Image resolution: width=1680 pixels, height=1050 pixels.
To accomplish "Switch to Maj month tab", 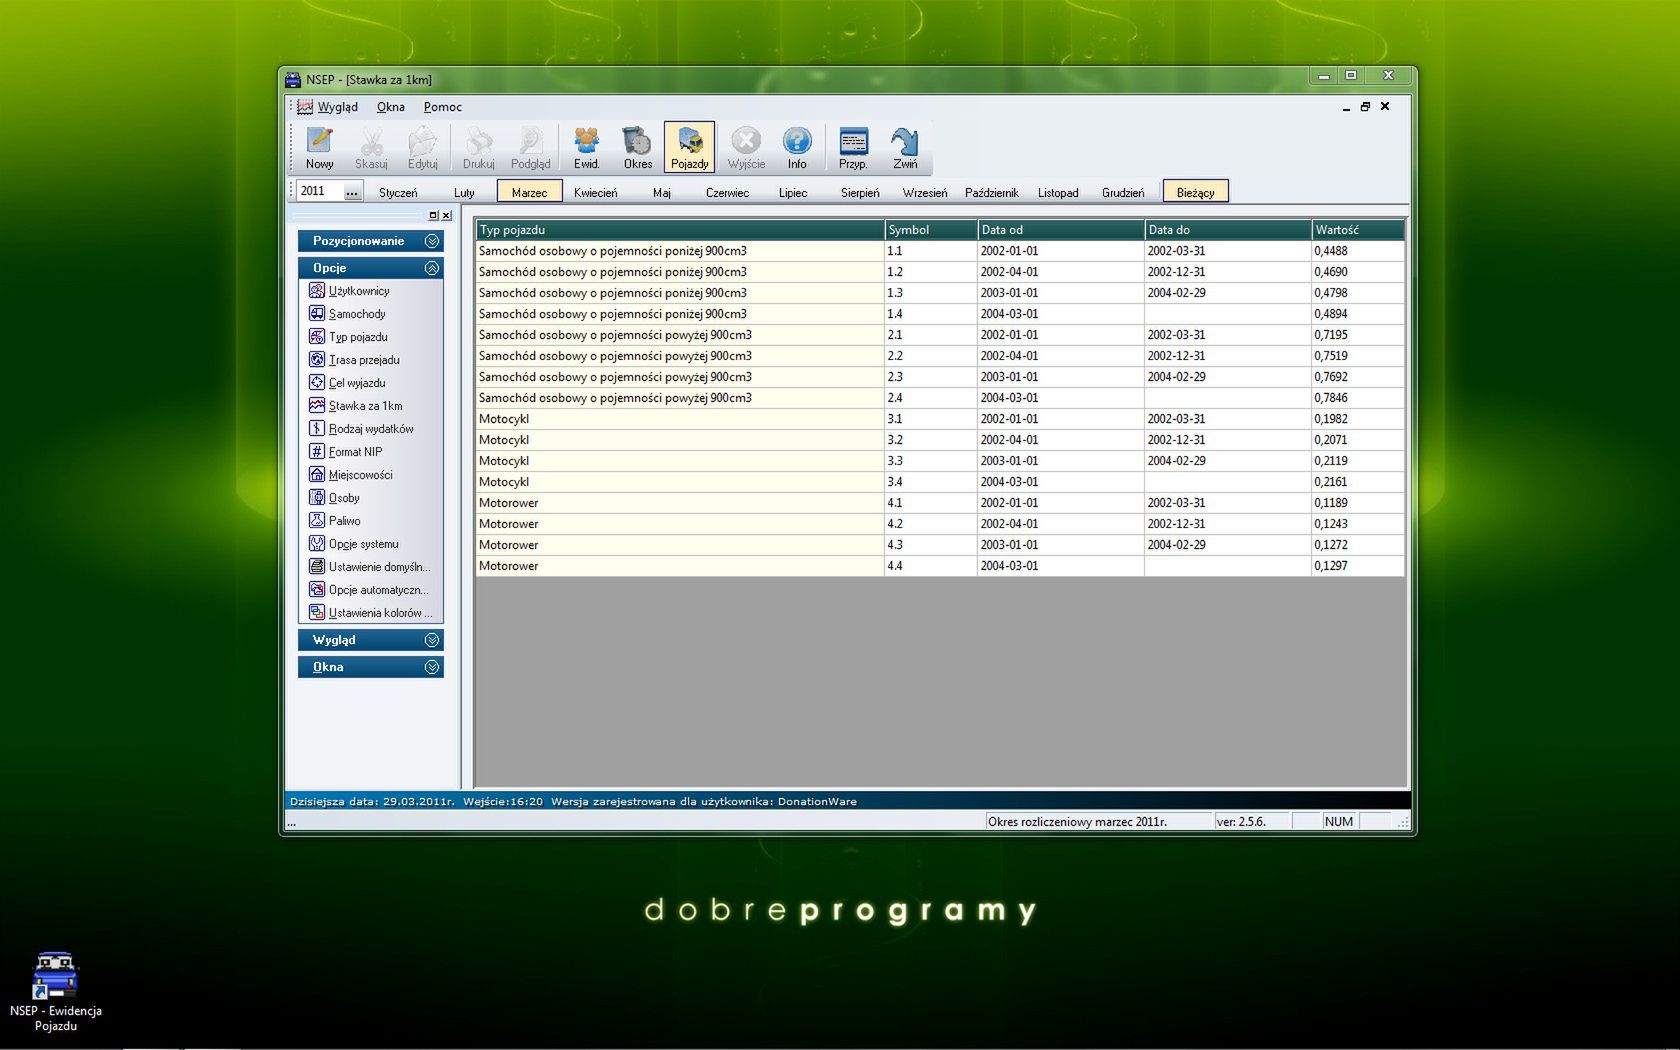I will pos(662,192).
